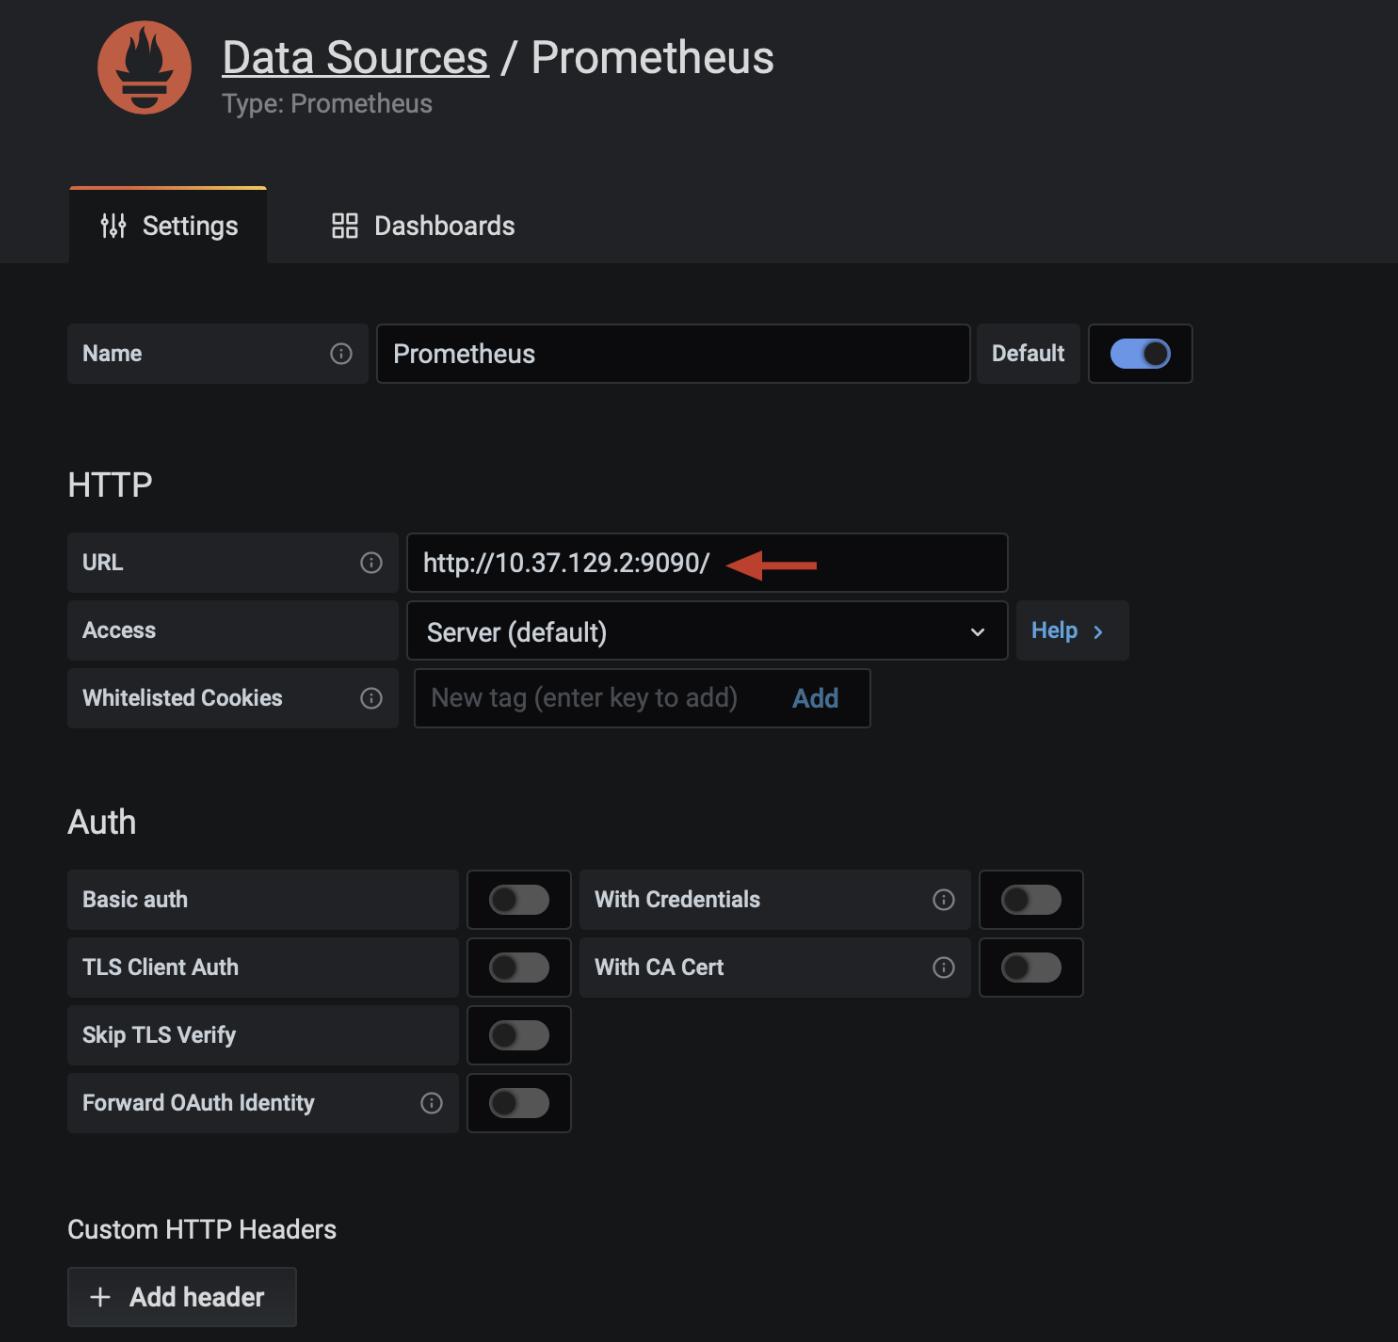Click the info icon beside With CA Cert
Viewport: 1398px width, 1342px height.
click(x=943, y=967)
